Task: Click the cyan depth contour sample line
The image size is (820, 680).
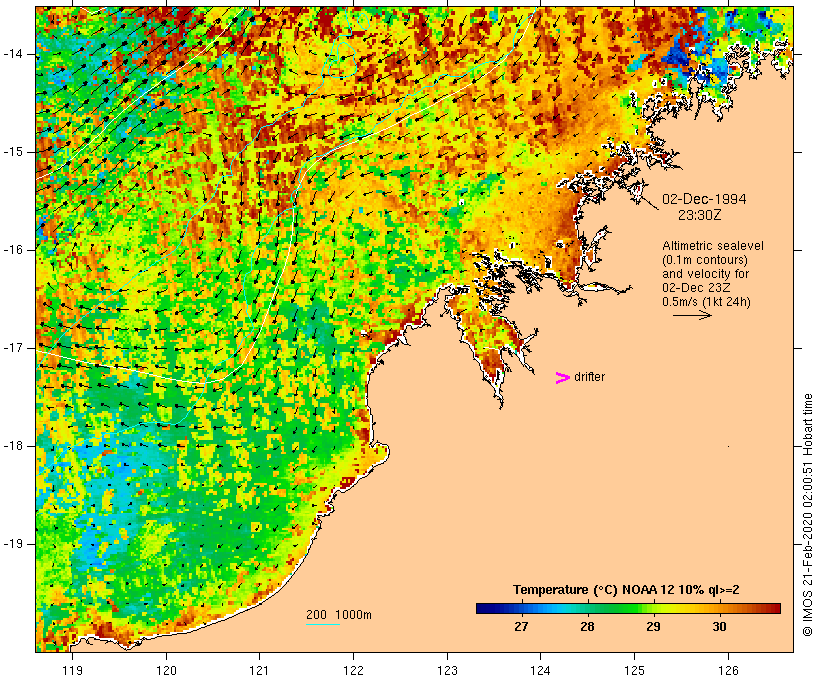Action: pyautogui.click(x=323, y=624)
